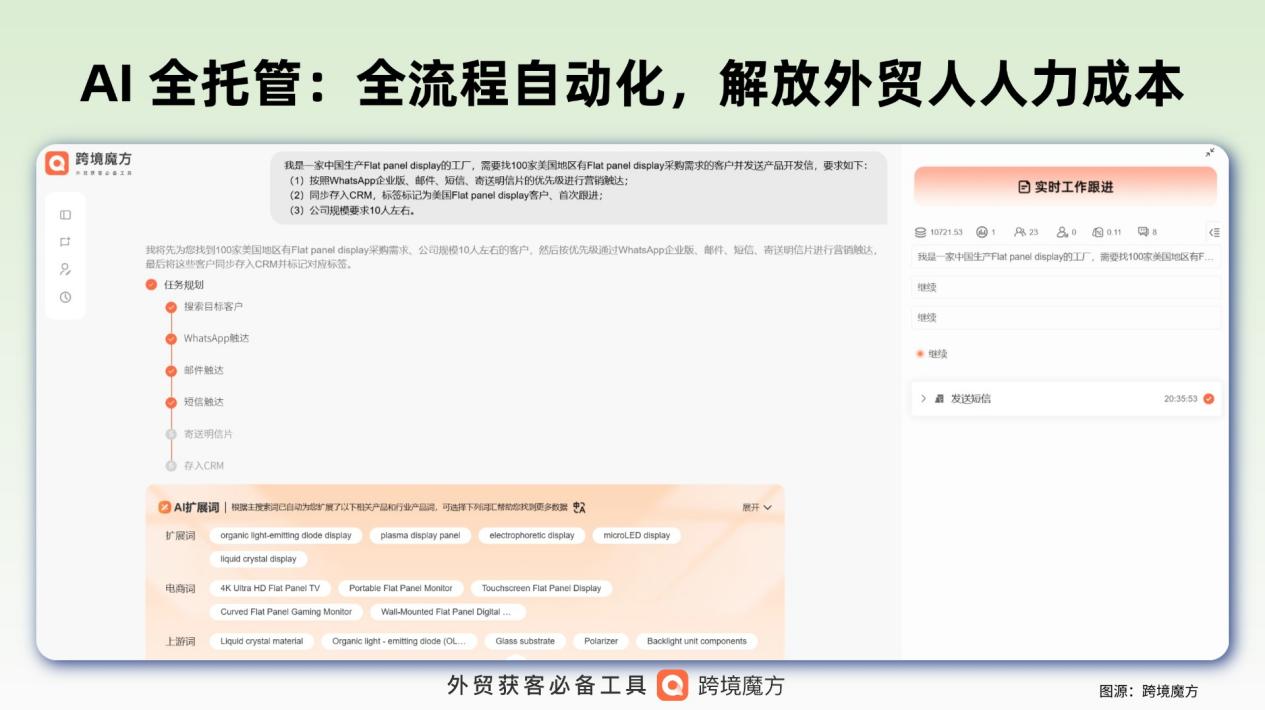Click the 邮件触达 step
This screenshot has width=1265, height=710.
tap(204, 371)
